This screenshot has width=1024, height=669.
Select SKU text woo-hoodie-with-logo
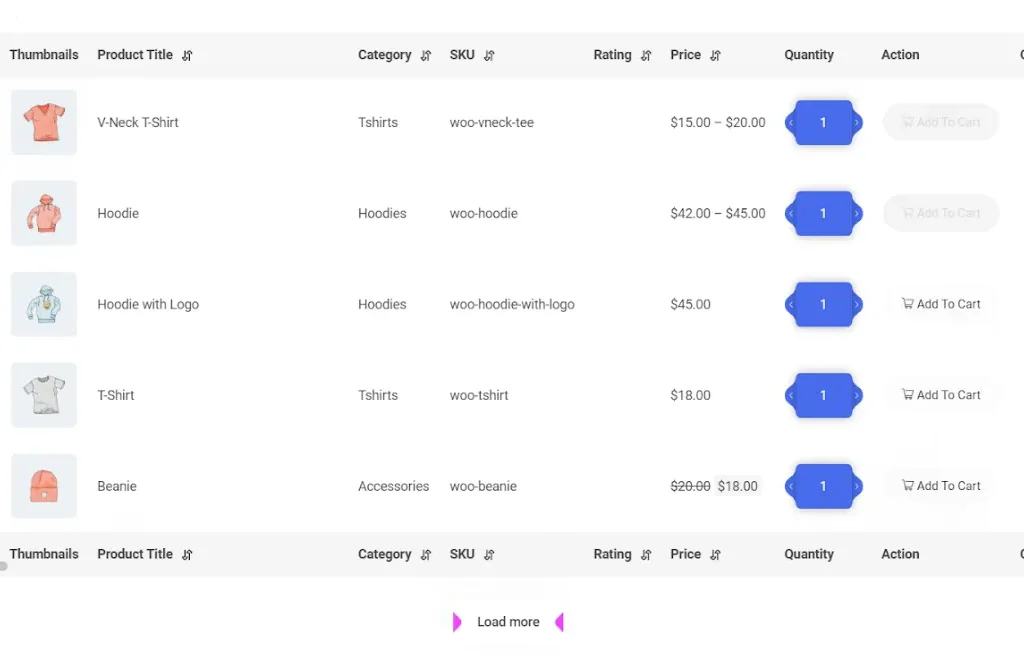coord(512,304)
